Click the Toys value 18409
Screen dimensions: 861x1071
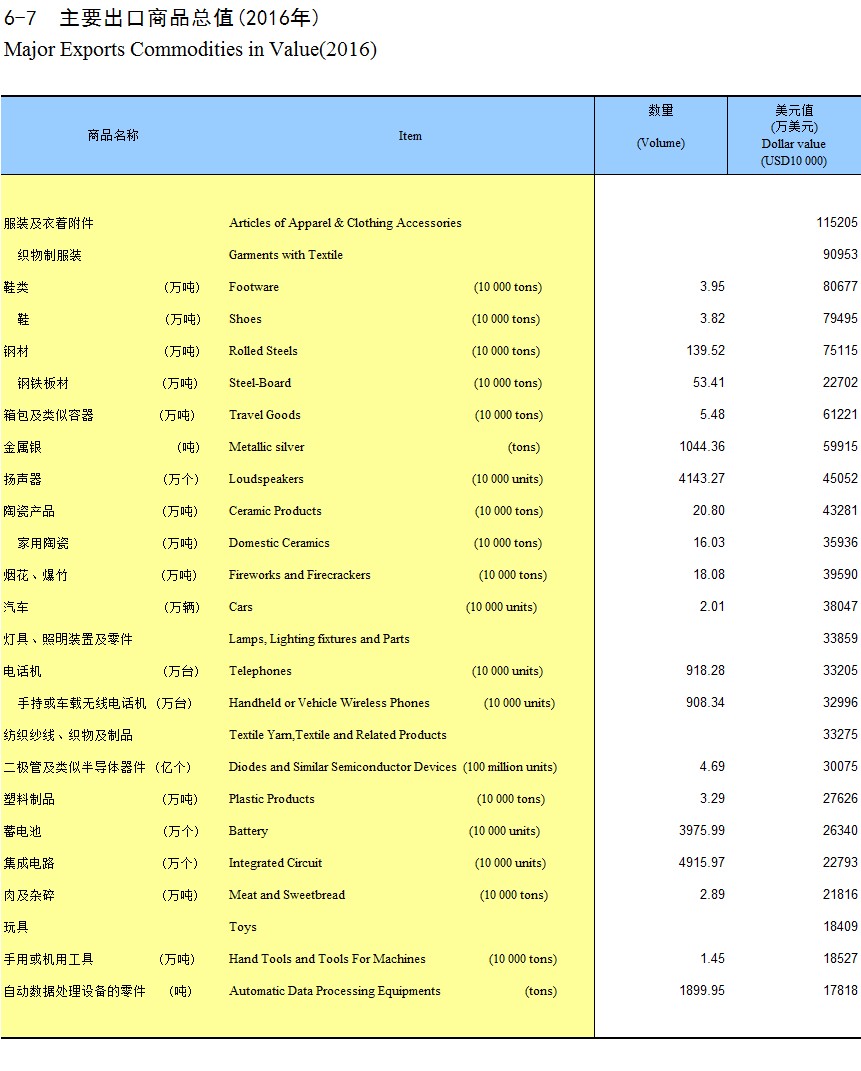840,927
